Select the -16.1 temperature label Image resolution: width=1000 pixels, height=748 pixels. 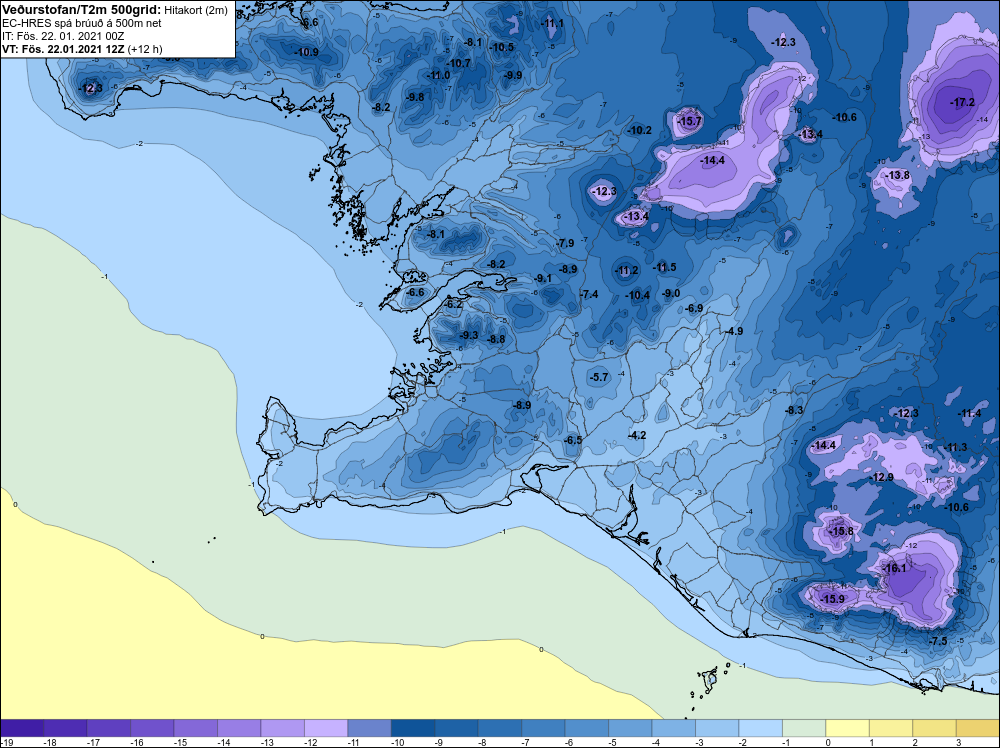coord(894,568)
